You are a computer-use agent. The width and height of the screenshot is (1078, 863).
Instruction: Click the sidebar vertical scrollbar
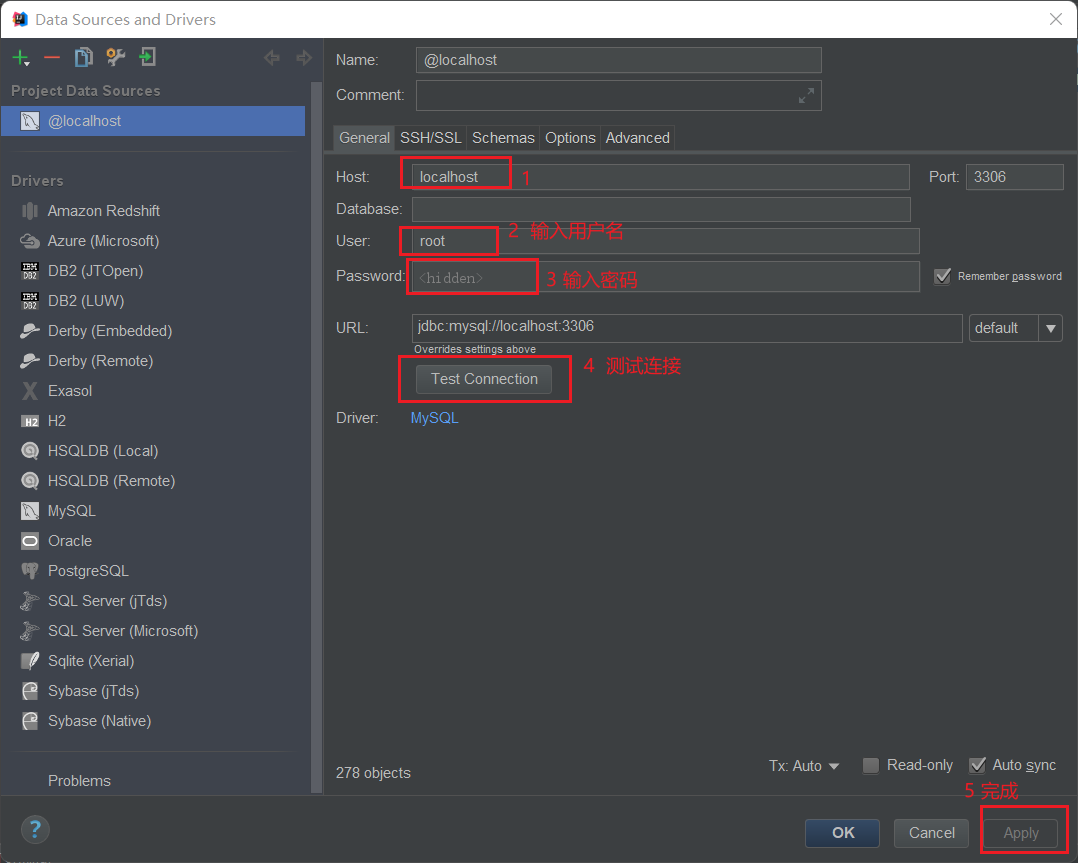pos(316,437)
